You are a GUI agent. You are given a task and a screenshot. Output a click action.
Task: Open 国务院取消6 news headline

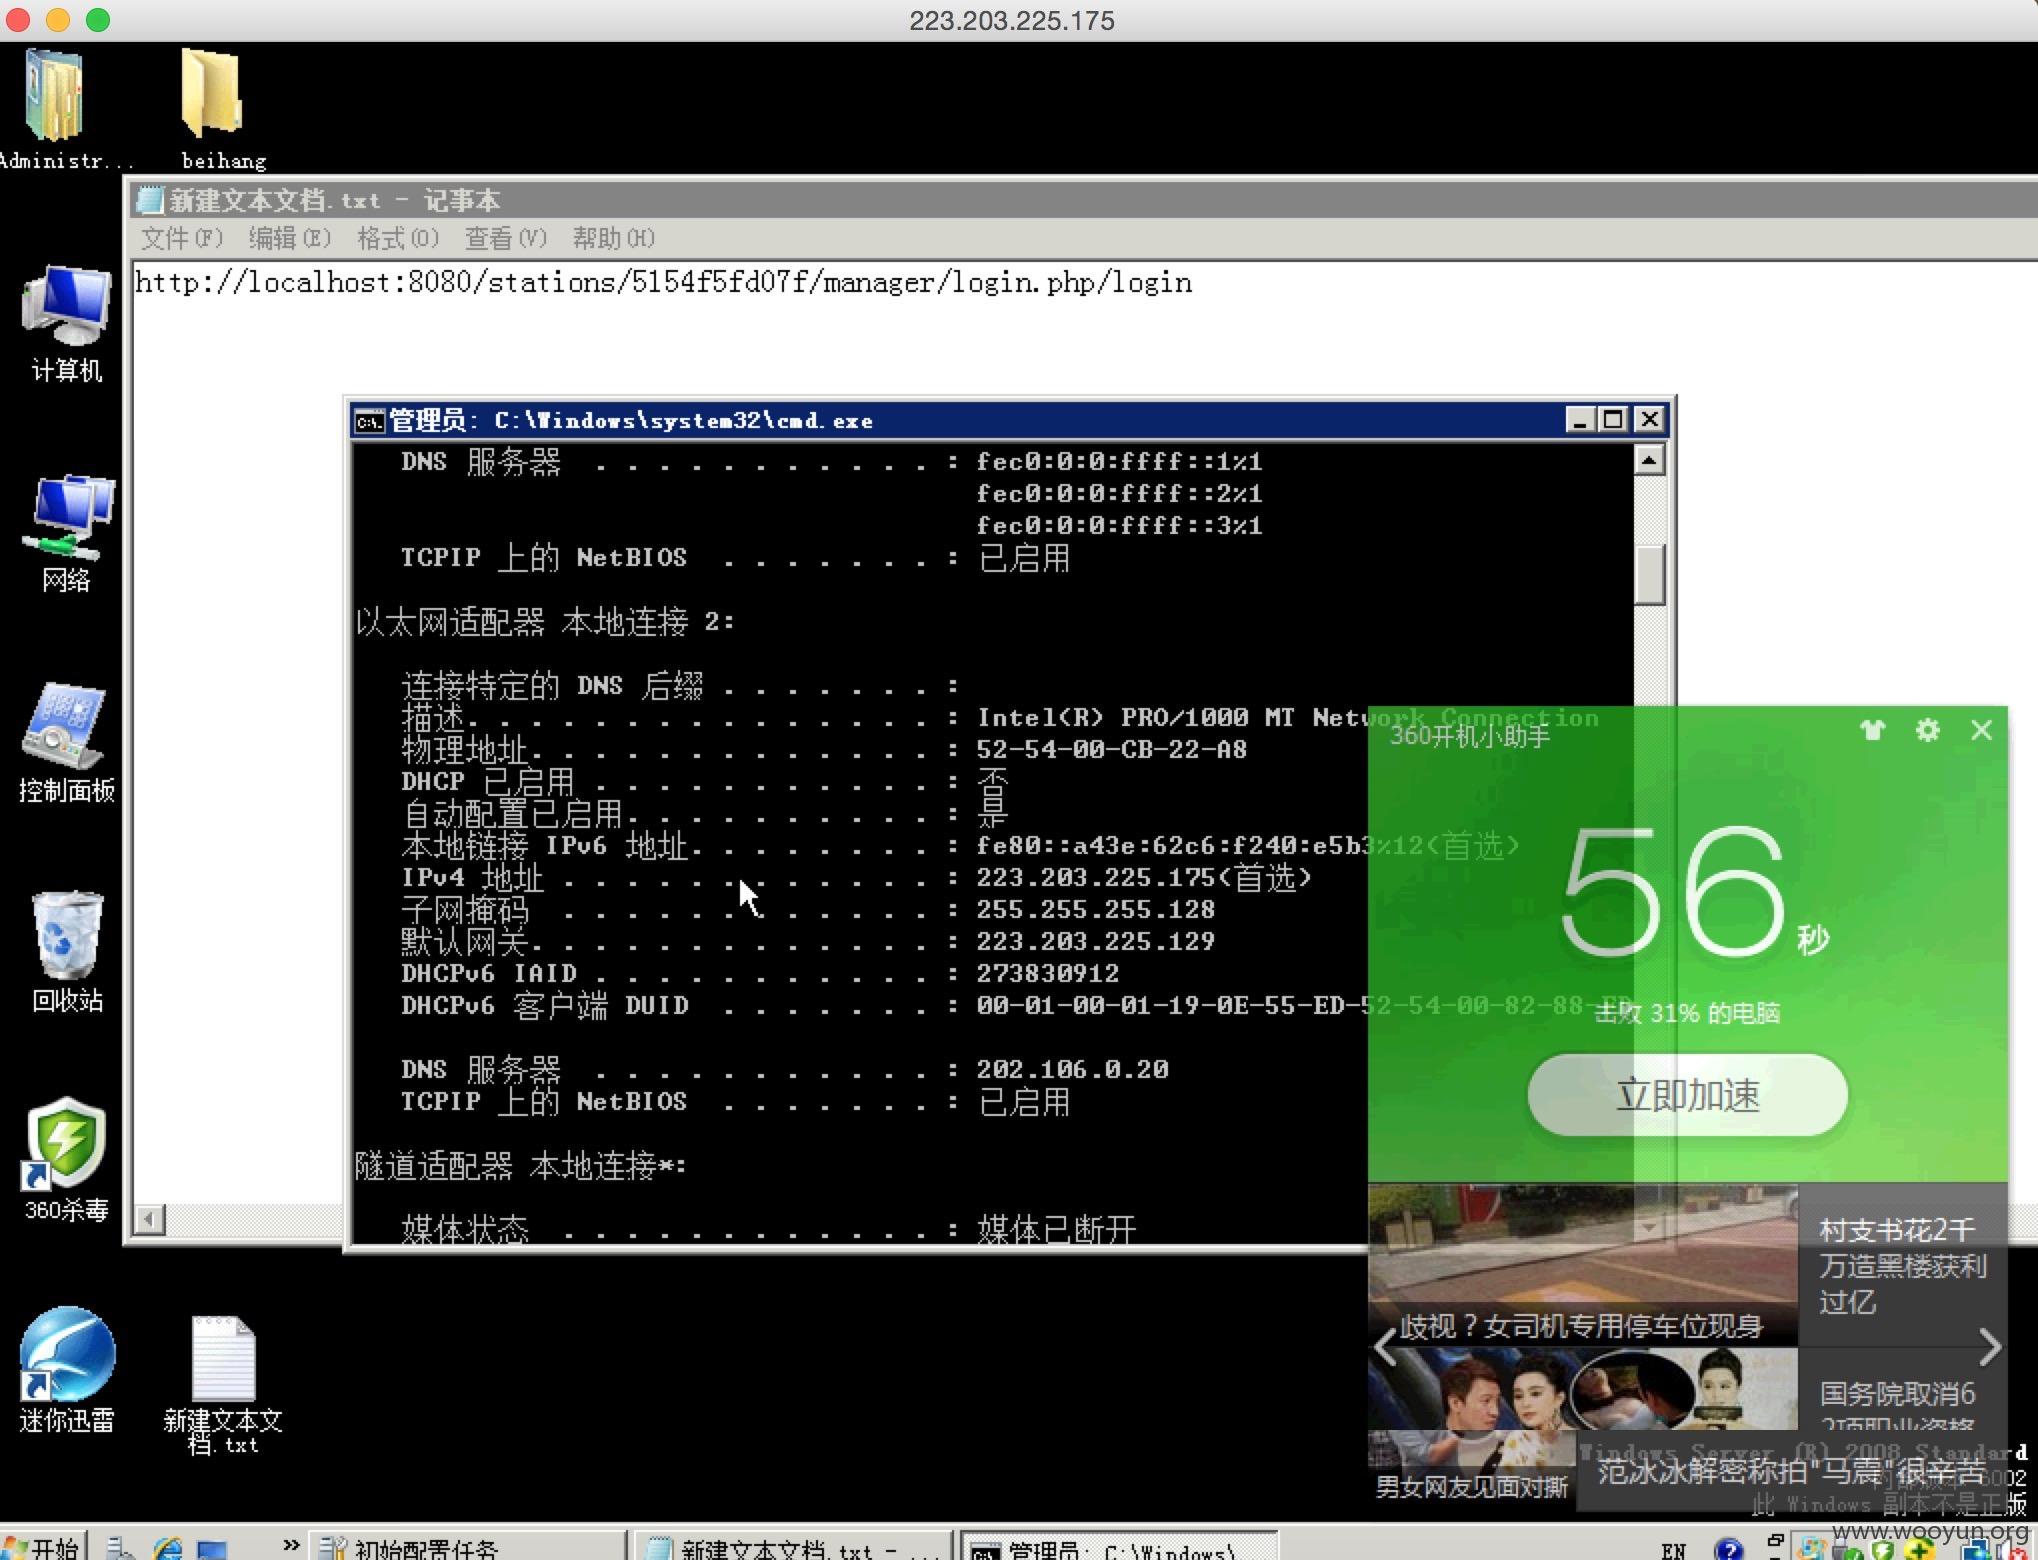pyautogui.click(x=1897, y=1394)
